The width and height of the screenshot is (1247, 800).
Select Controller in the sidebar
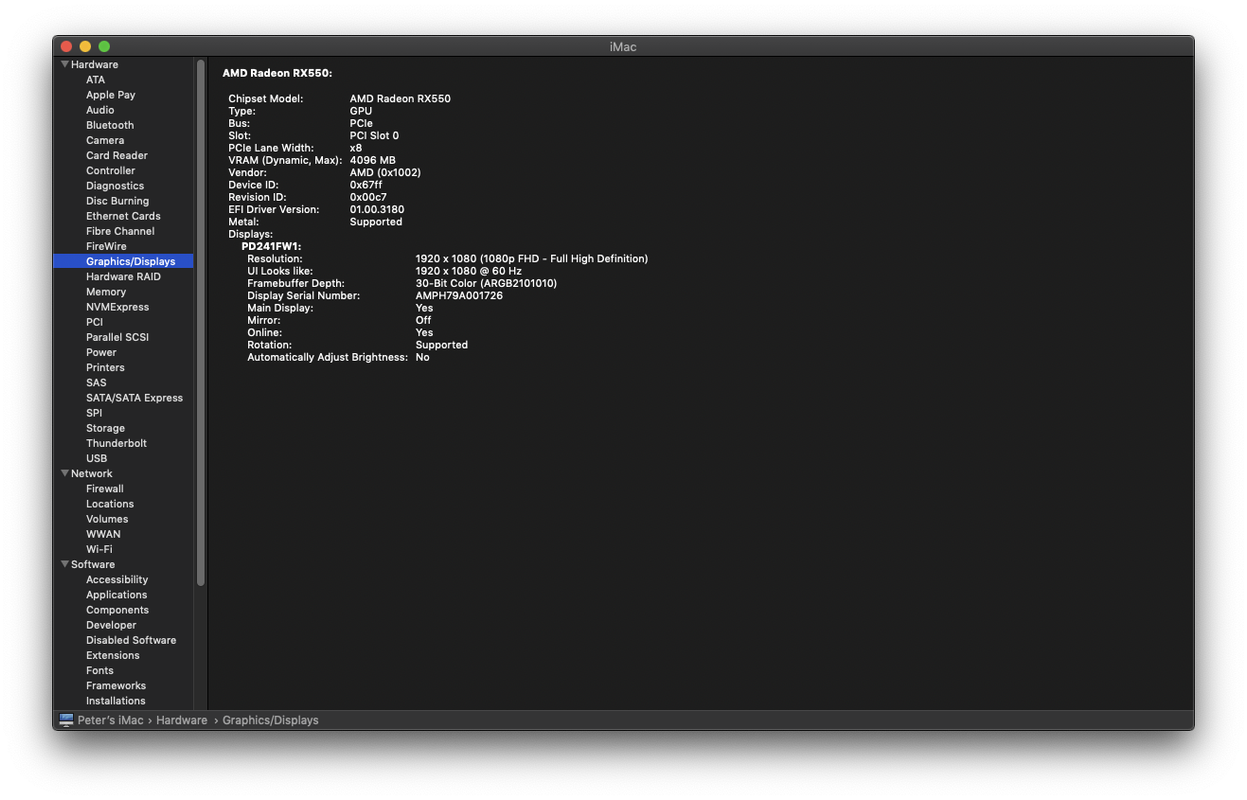click(110, 171)
